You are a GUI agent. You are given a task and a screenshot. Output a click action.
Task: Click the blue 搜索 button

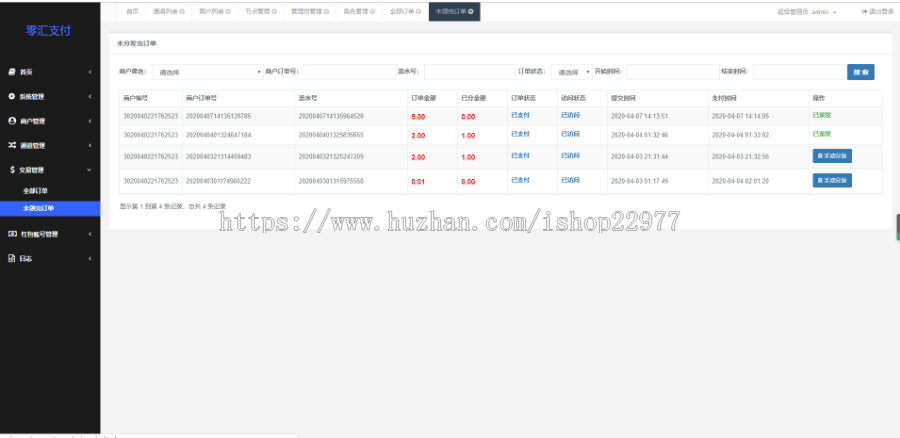point(860,72)
